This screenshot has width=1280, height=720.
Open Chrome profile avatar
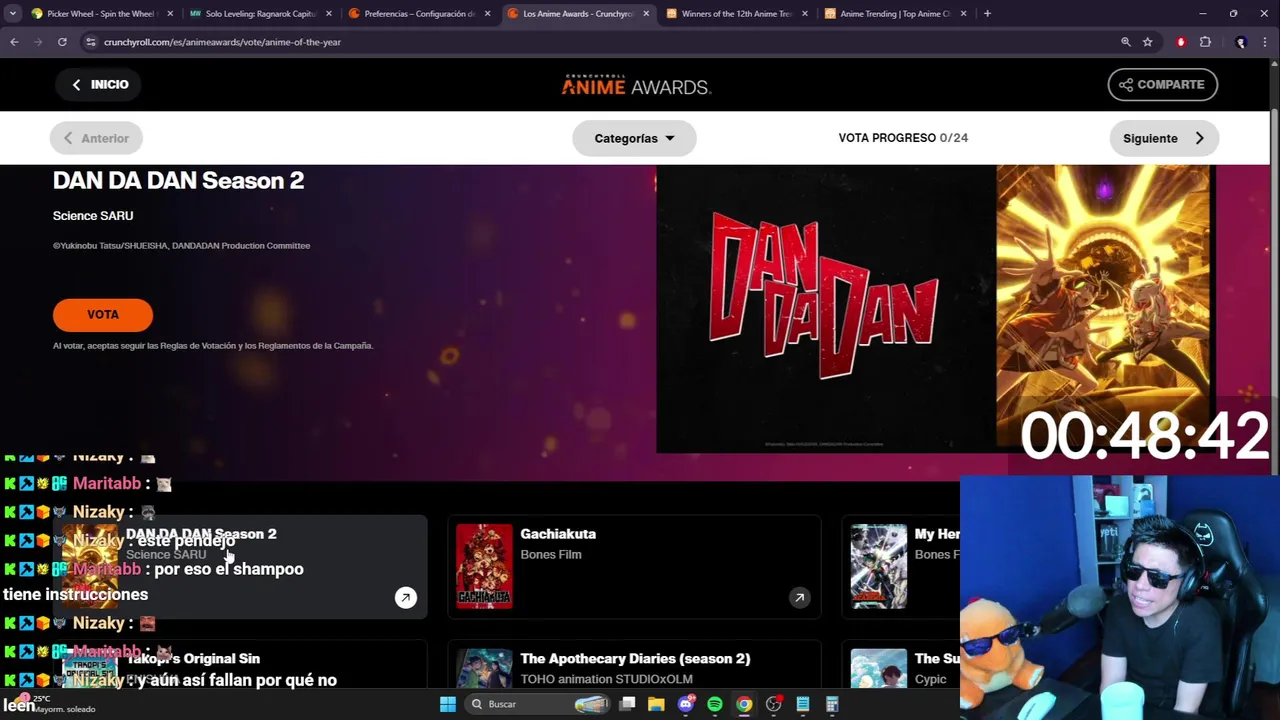[1241, 42]
